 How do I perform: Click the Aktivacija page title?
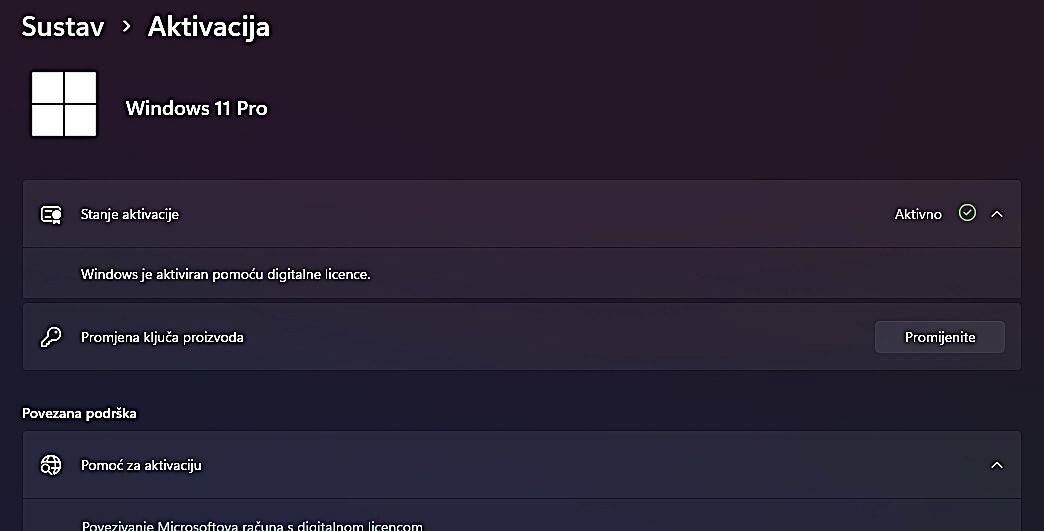click(x=209, y=27)
